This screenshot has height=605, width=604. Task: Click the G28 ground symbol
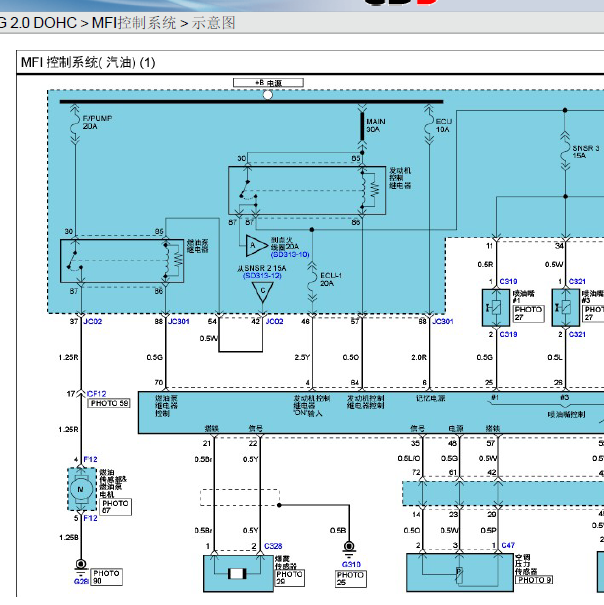[x=81, y=567]
